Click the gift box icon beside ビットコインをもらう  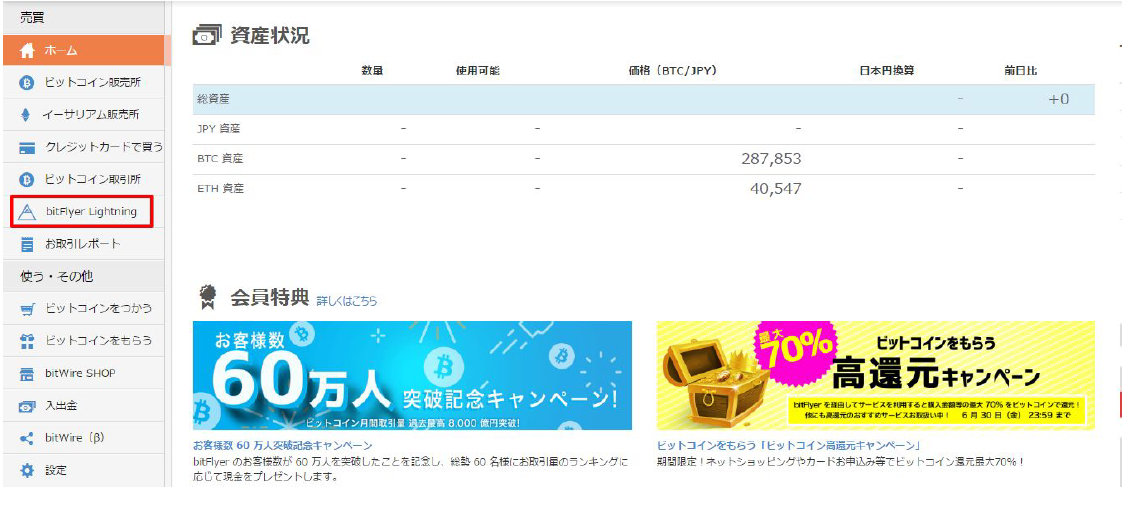point(27,341)
